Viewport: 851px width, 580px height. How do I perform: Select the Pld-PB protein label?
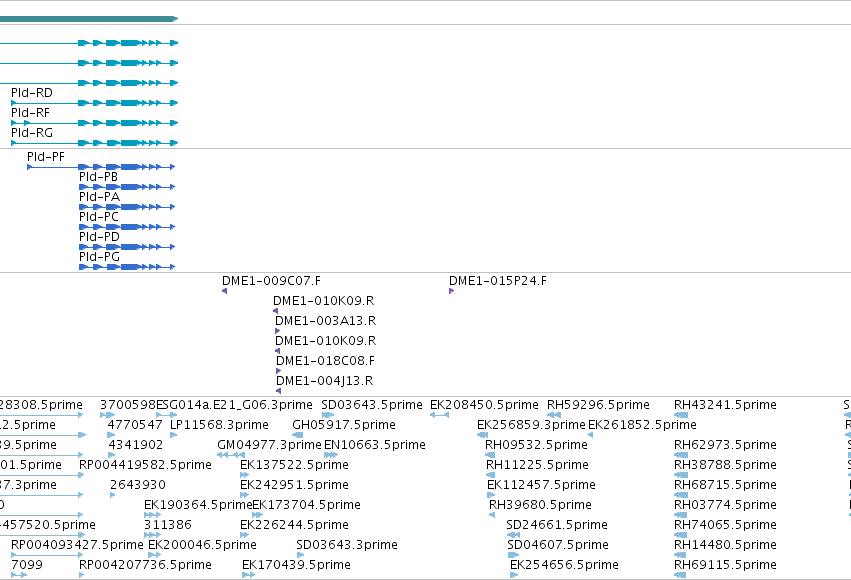point(98,177)
